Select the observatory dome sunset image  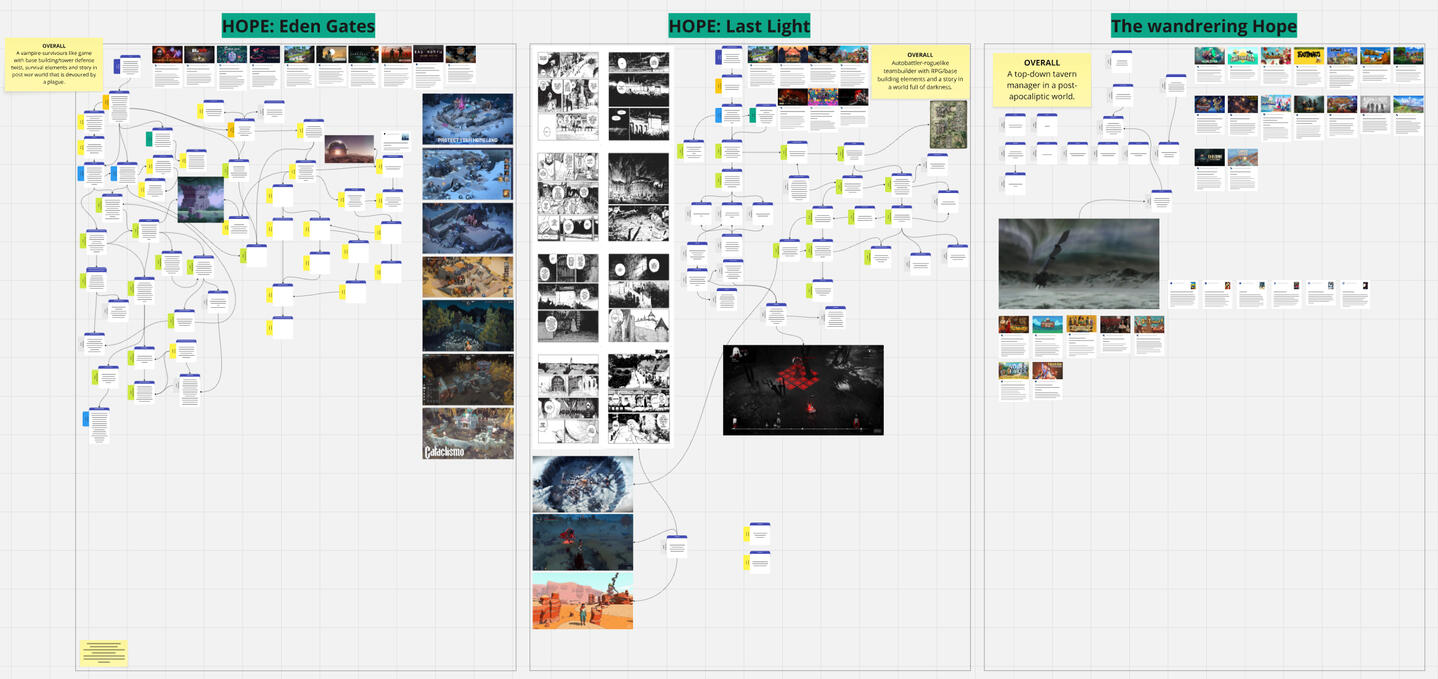click(x=349, y=149)
